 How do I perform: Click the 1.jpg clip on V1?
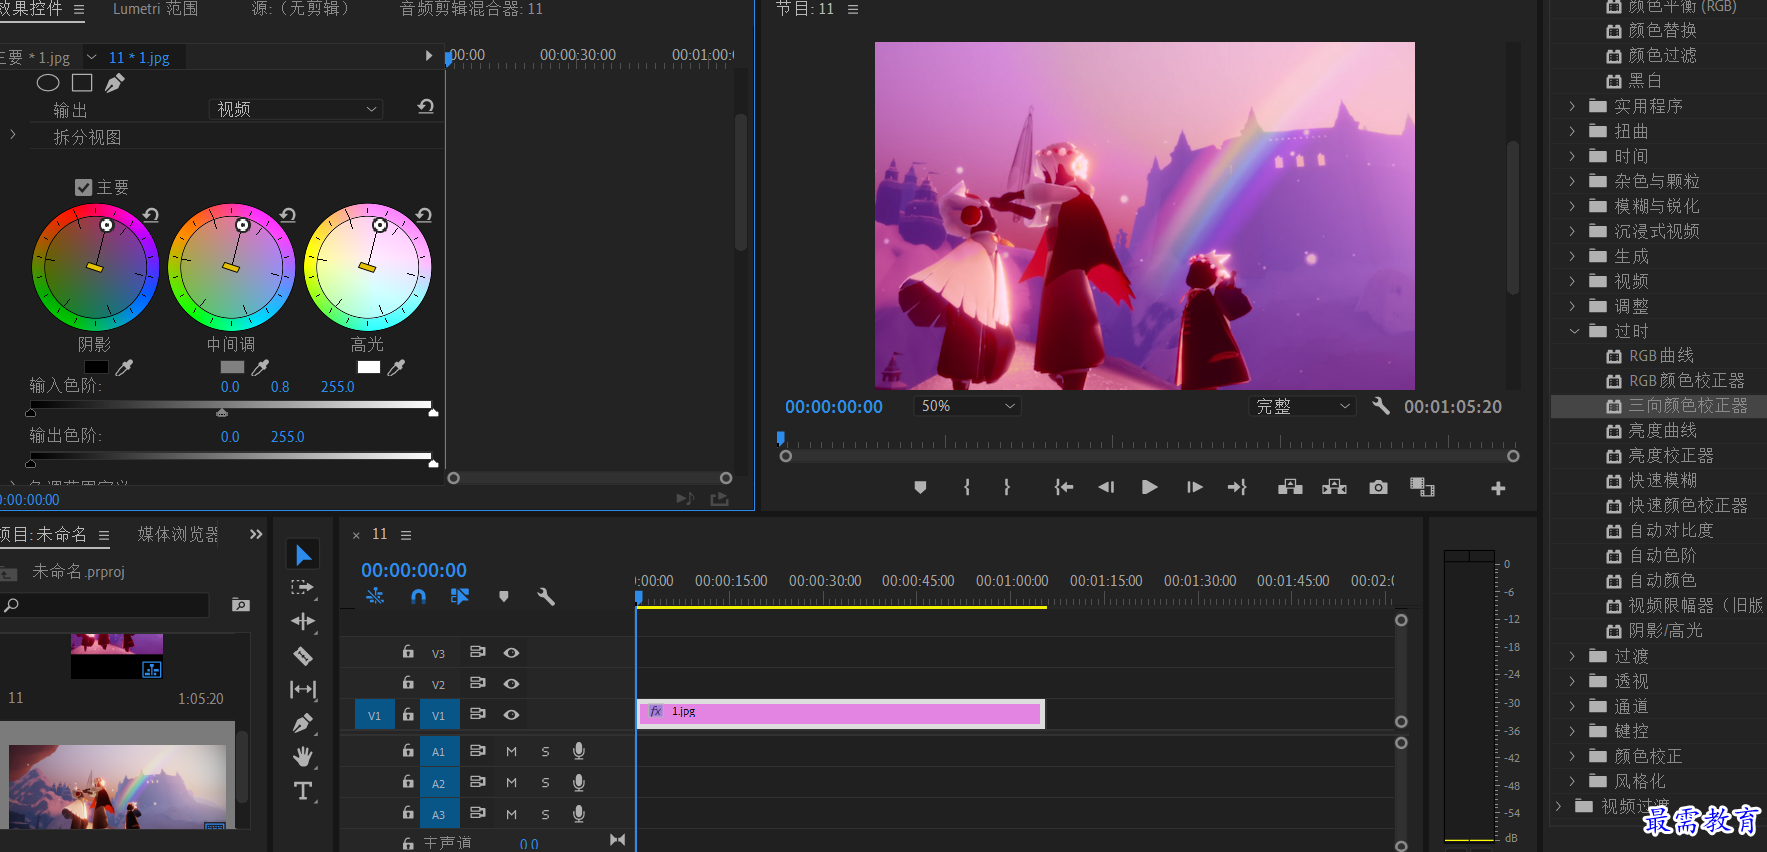pos(840,713)
